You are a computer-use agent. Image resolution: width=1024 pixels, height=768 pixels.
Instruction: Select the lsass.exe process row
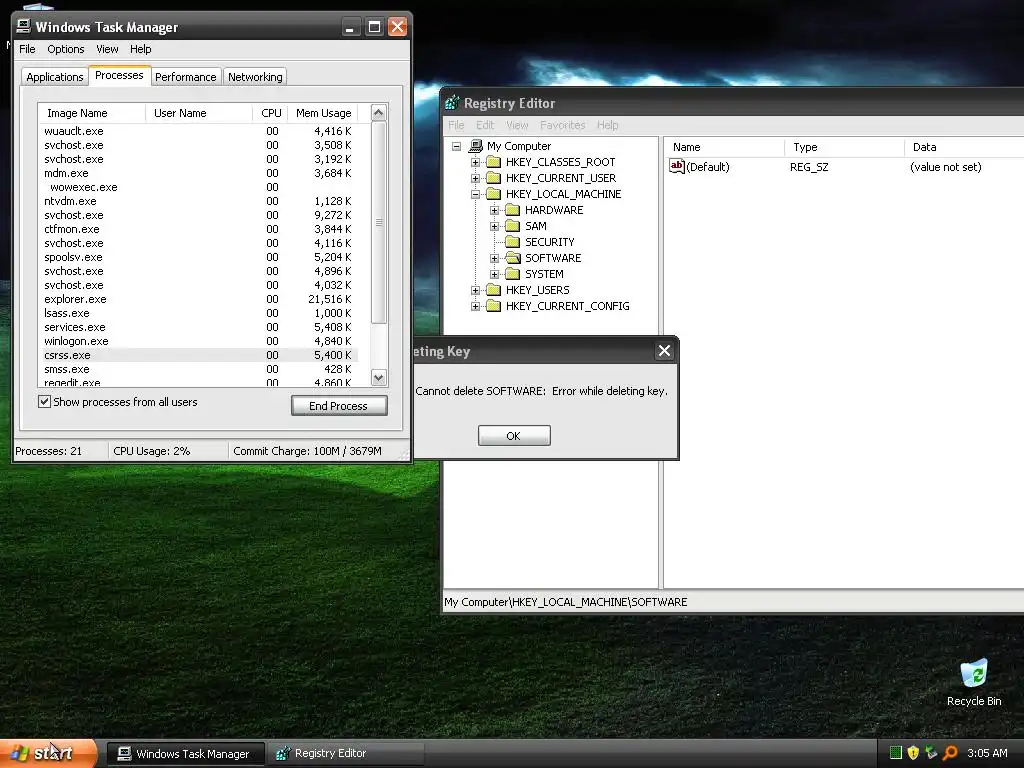point(198,313)
